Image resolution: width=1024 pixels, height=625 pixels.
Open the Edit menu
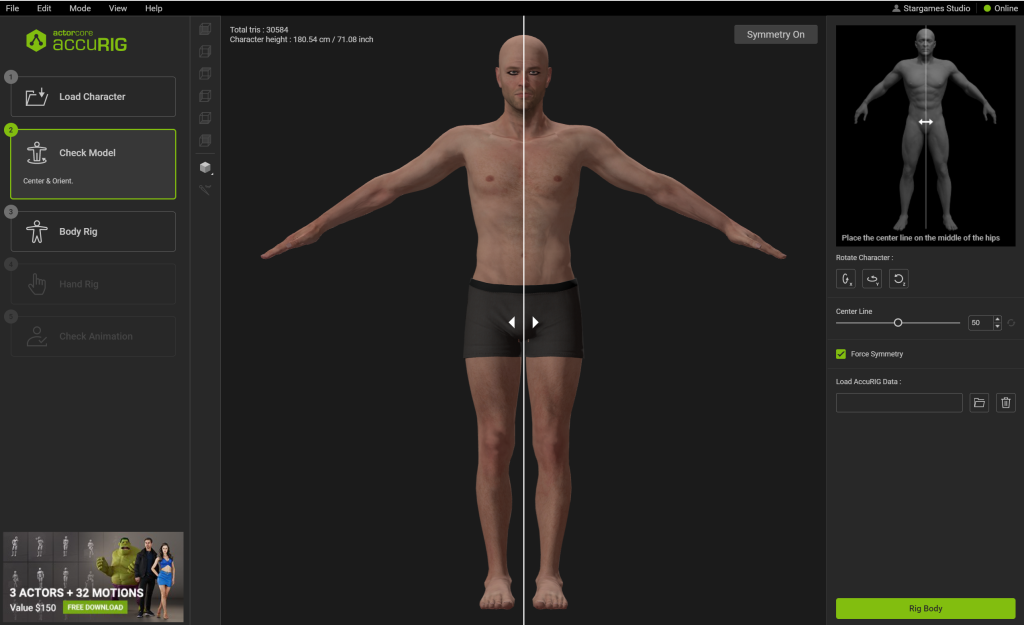(44, 8)
